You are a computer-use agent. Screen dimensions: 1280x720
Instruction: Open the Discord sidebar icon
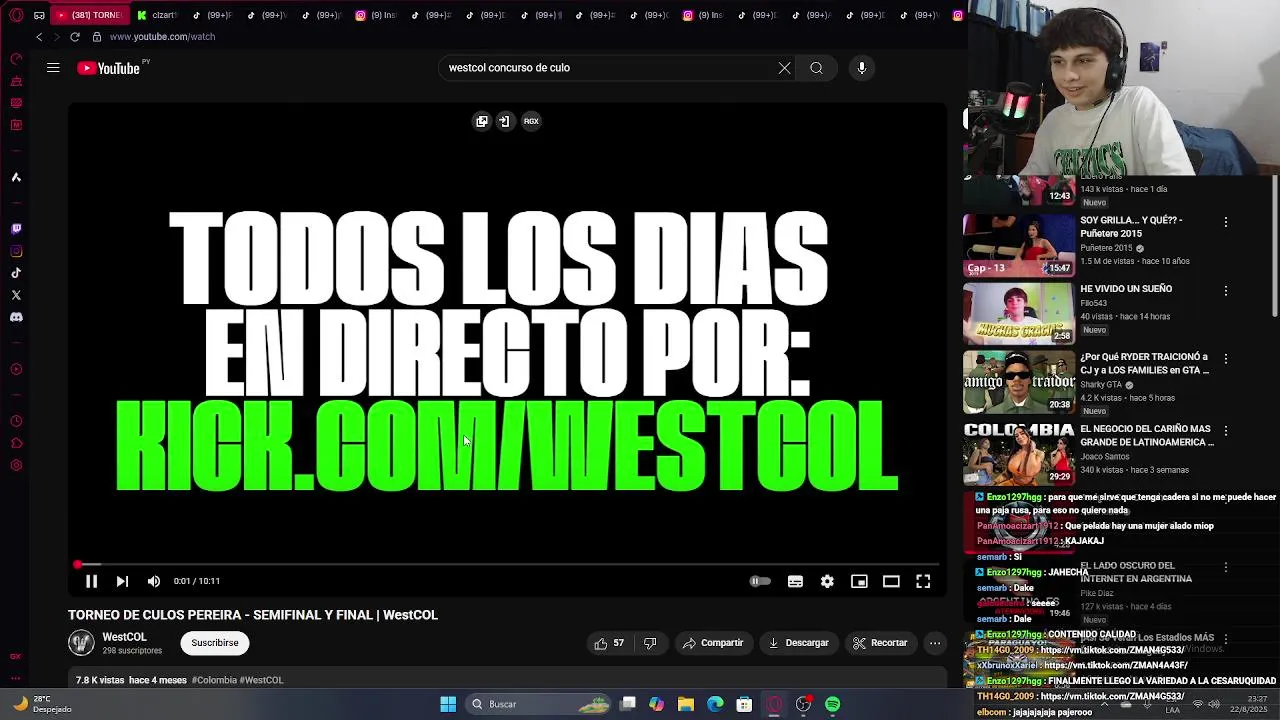[x=16, y=317]
